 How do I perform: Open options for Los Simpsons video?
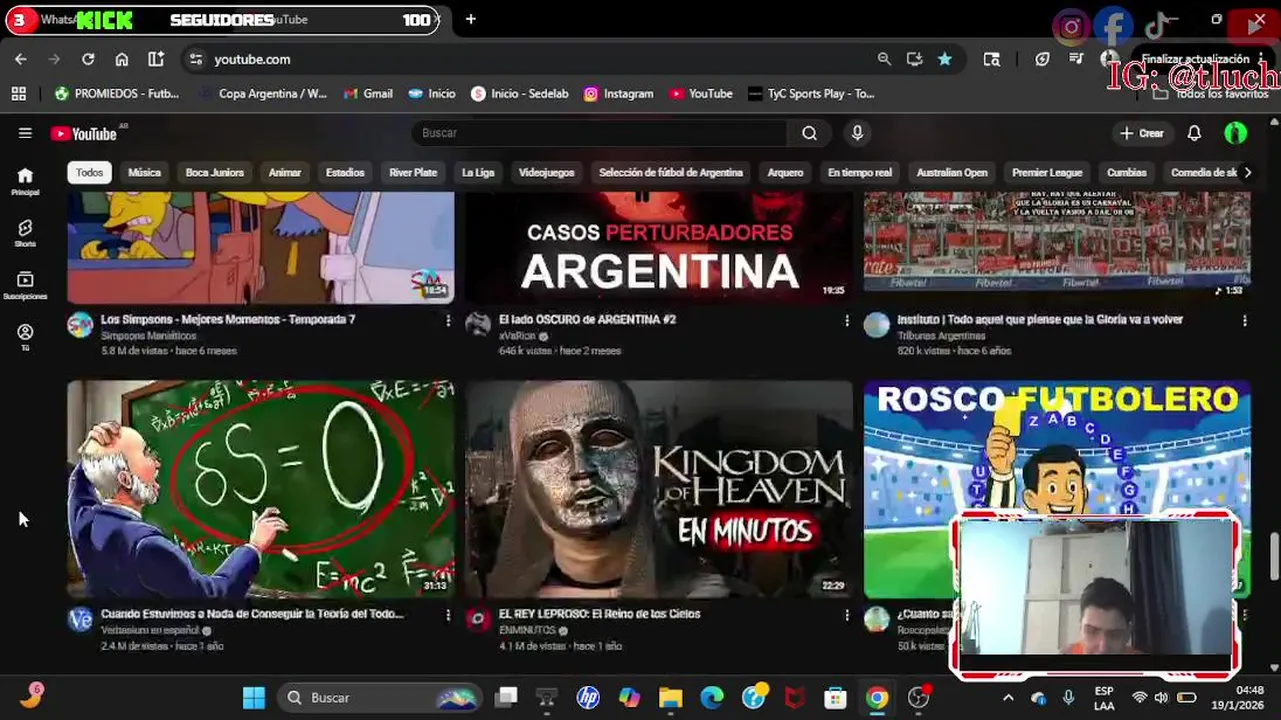point(447,321)
